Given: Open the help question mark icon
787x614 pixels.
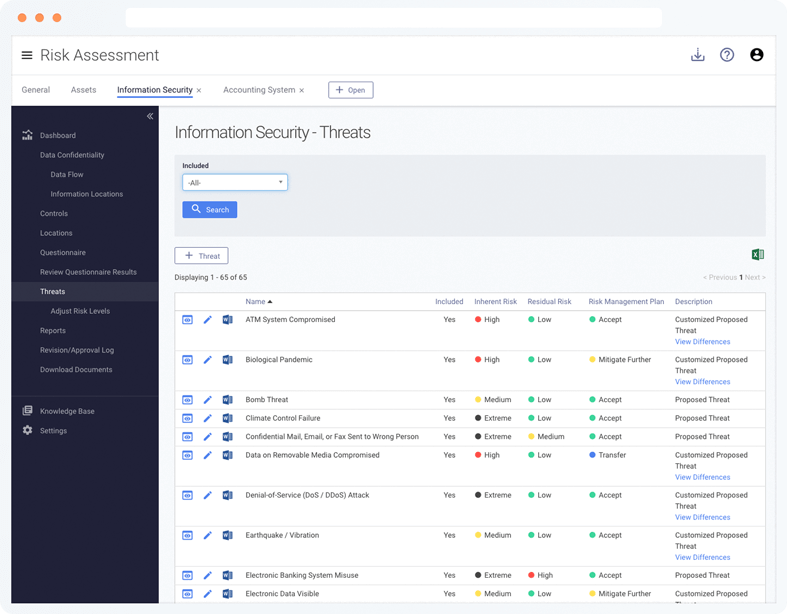Looking at the screenshot, I should 727,55.
